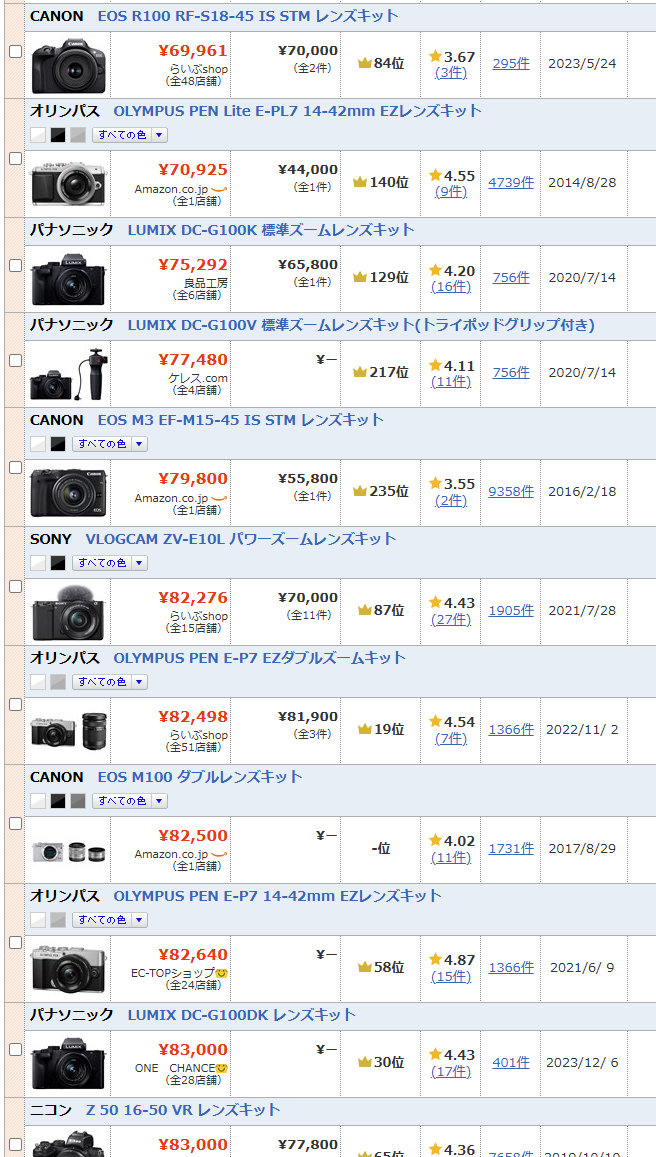Select the white swatch for SONY VLOGCAM ZV-E10L
Image resolution: width=656 pixels, height=1157 pixels.
point(38,563)
